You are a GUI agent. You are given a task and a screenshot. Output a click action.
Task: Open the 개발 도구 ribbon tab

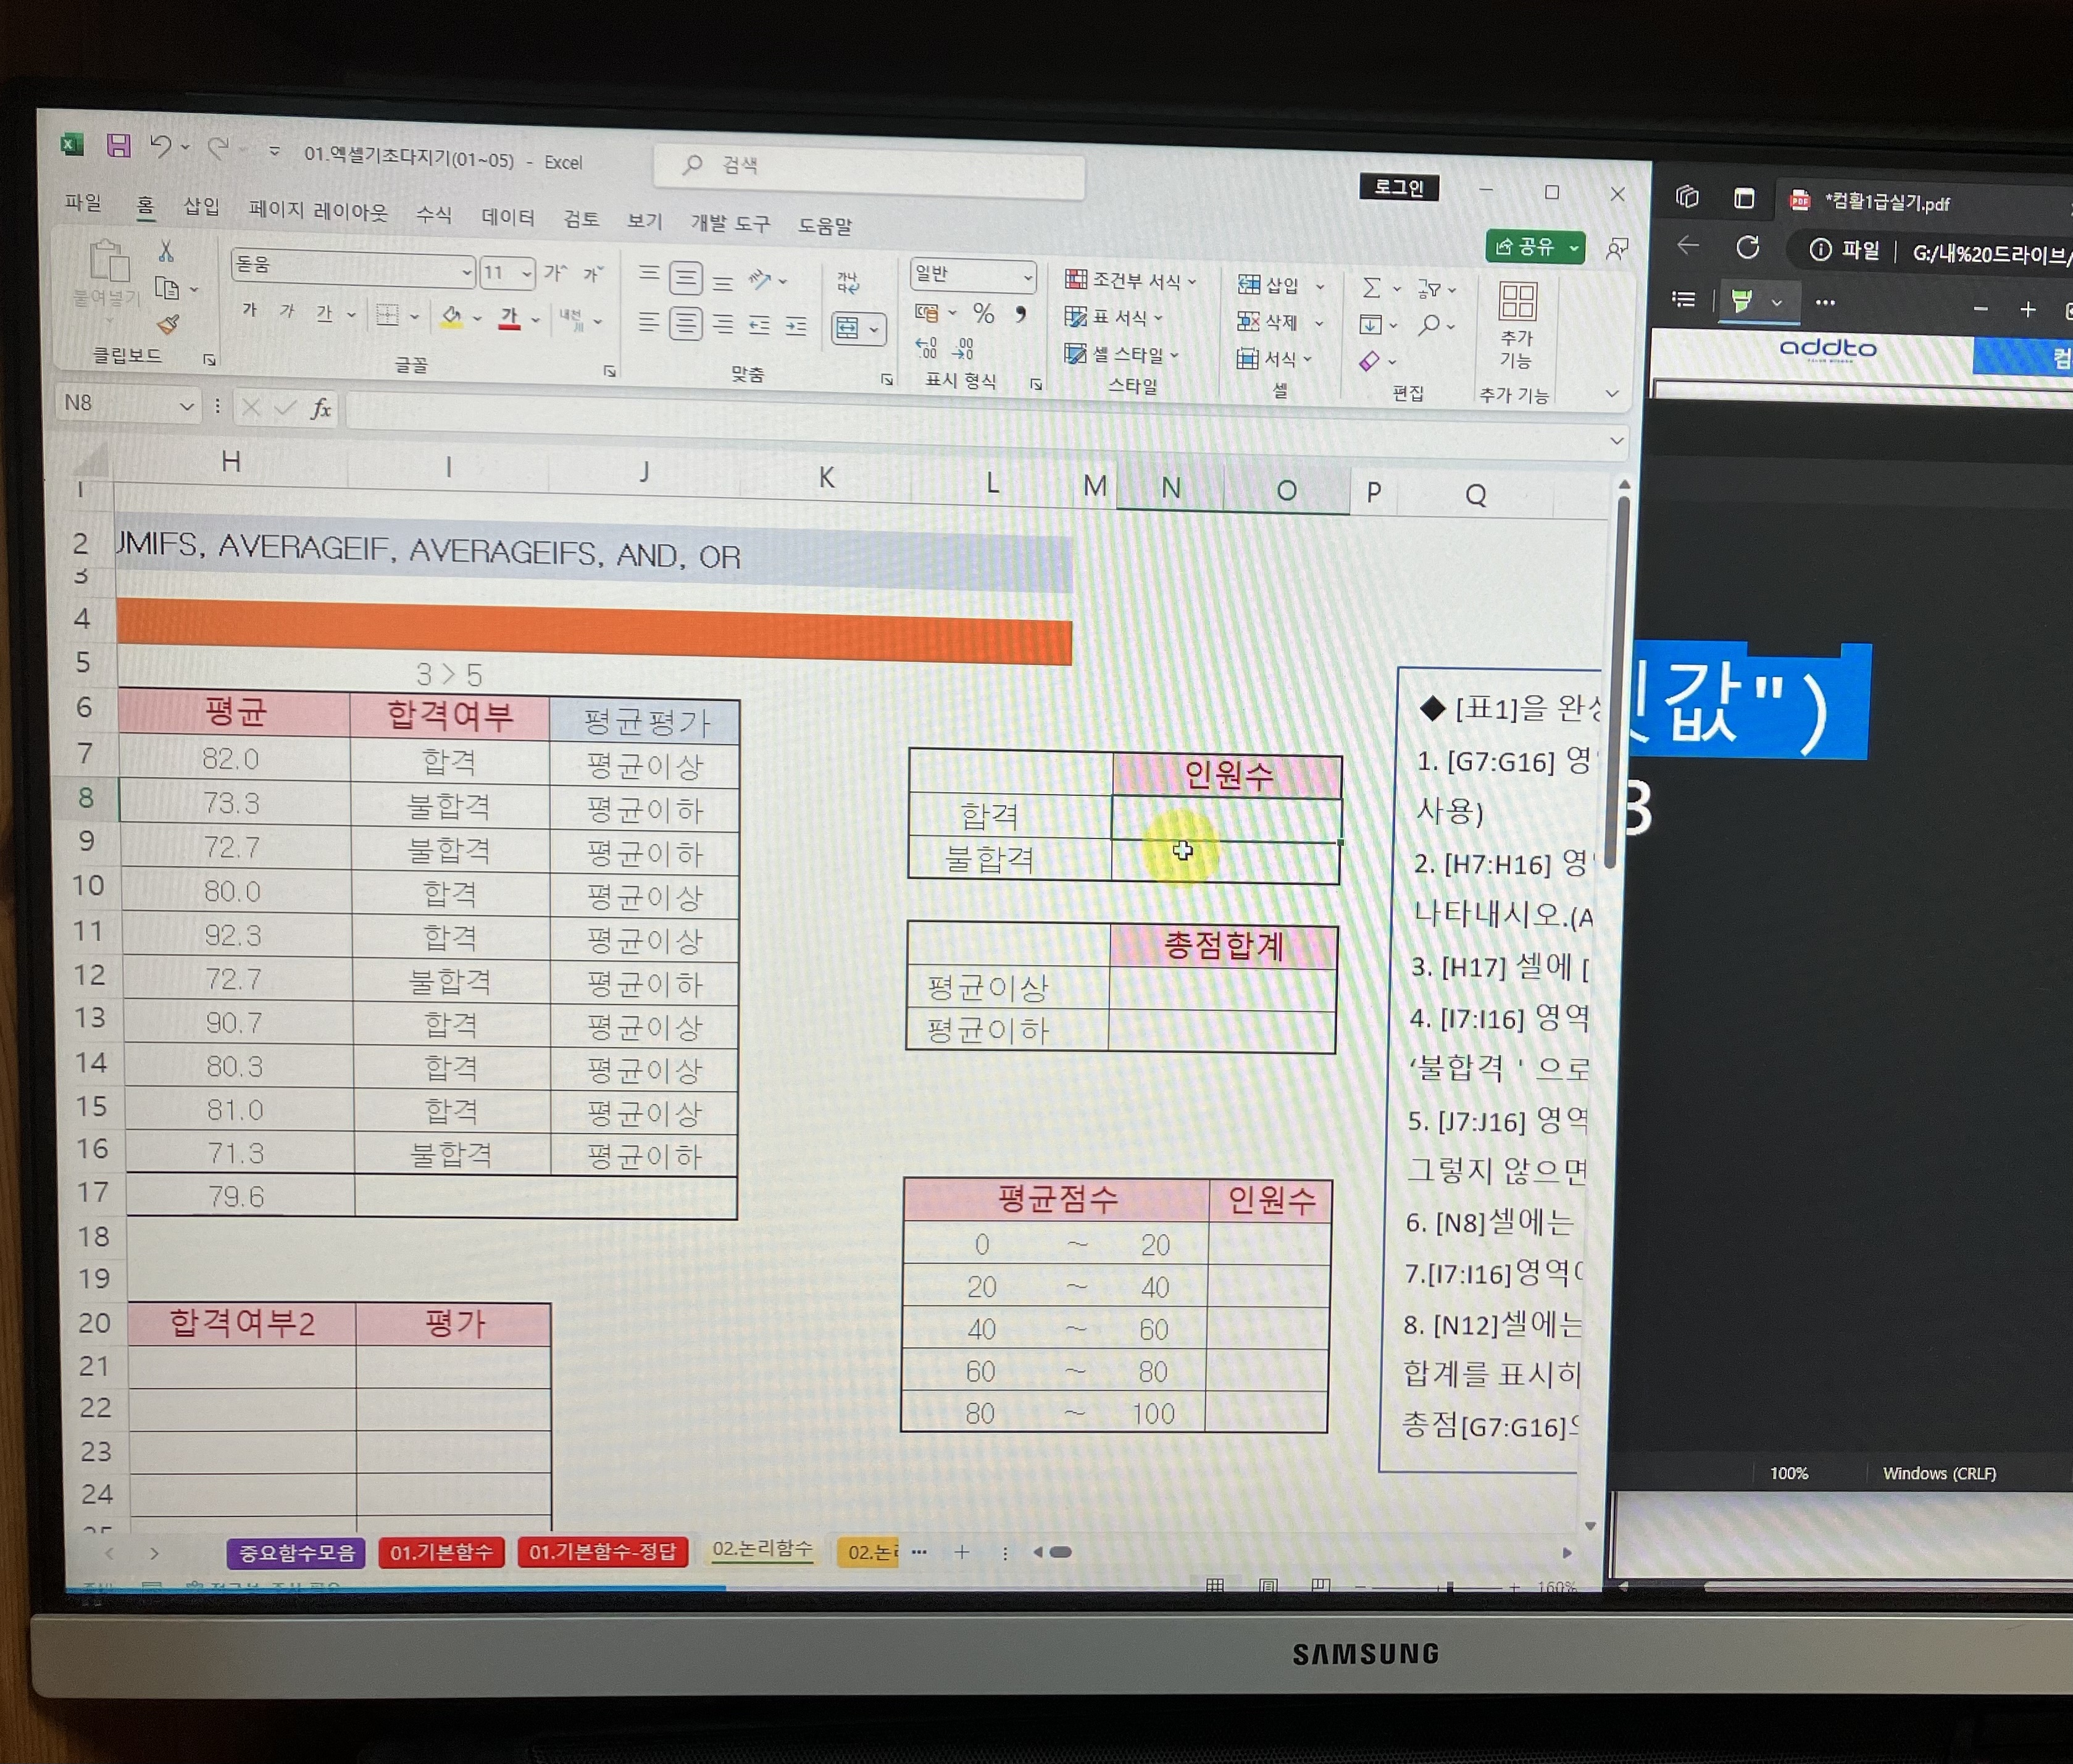730,223
